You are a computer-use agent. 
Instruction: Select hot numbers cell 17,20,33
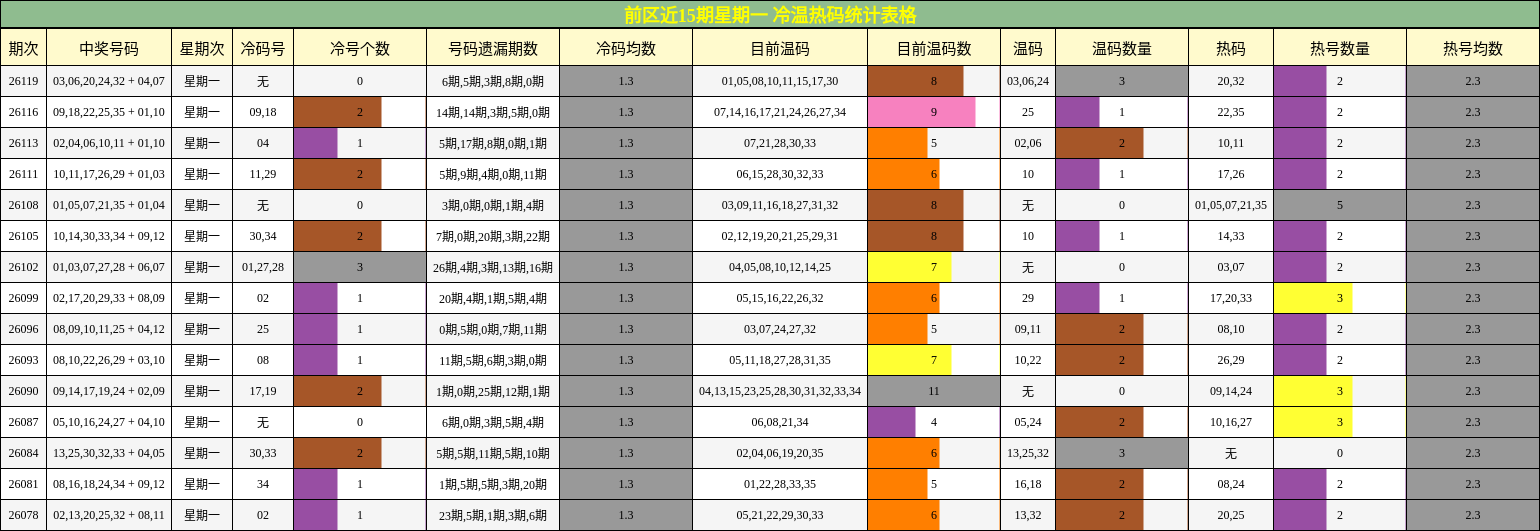point(1231,298)
